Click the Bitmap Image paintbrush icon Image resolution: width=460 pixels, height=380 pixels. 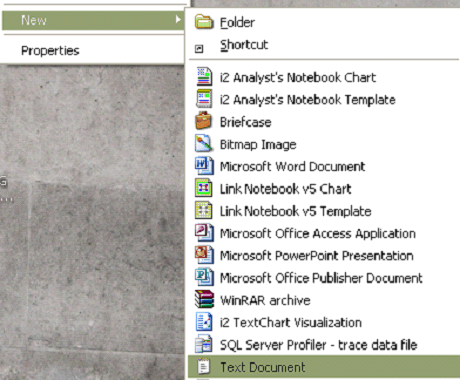[204, 143]
